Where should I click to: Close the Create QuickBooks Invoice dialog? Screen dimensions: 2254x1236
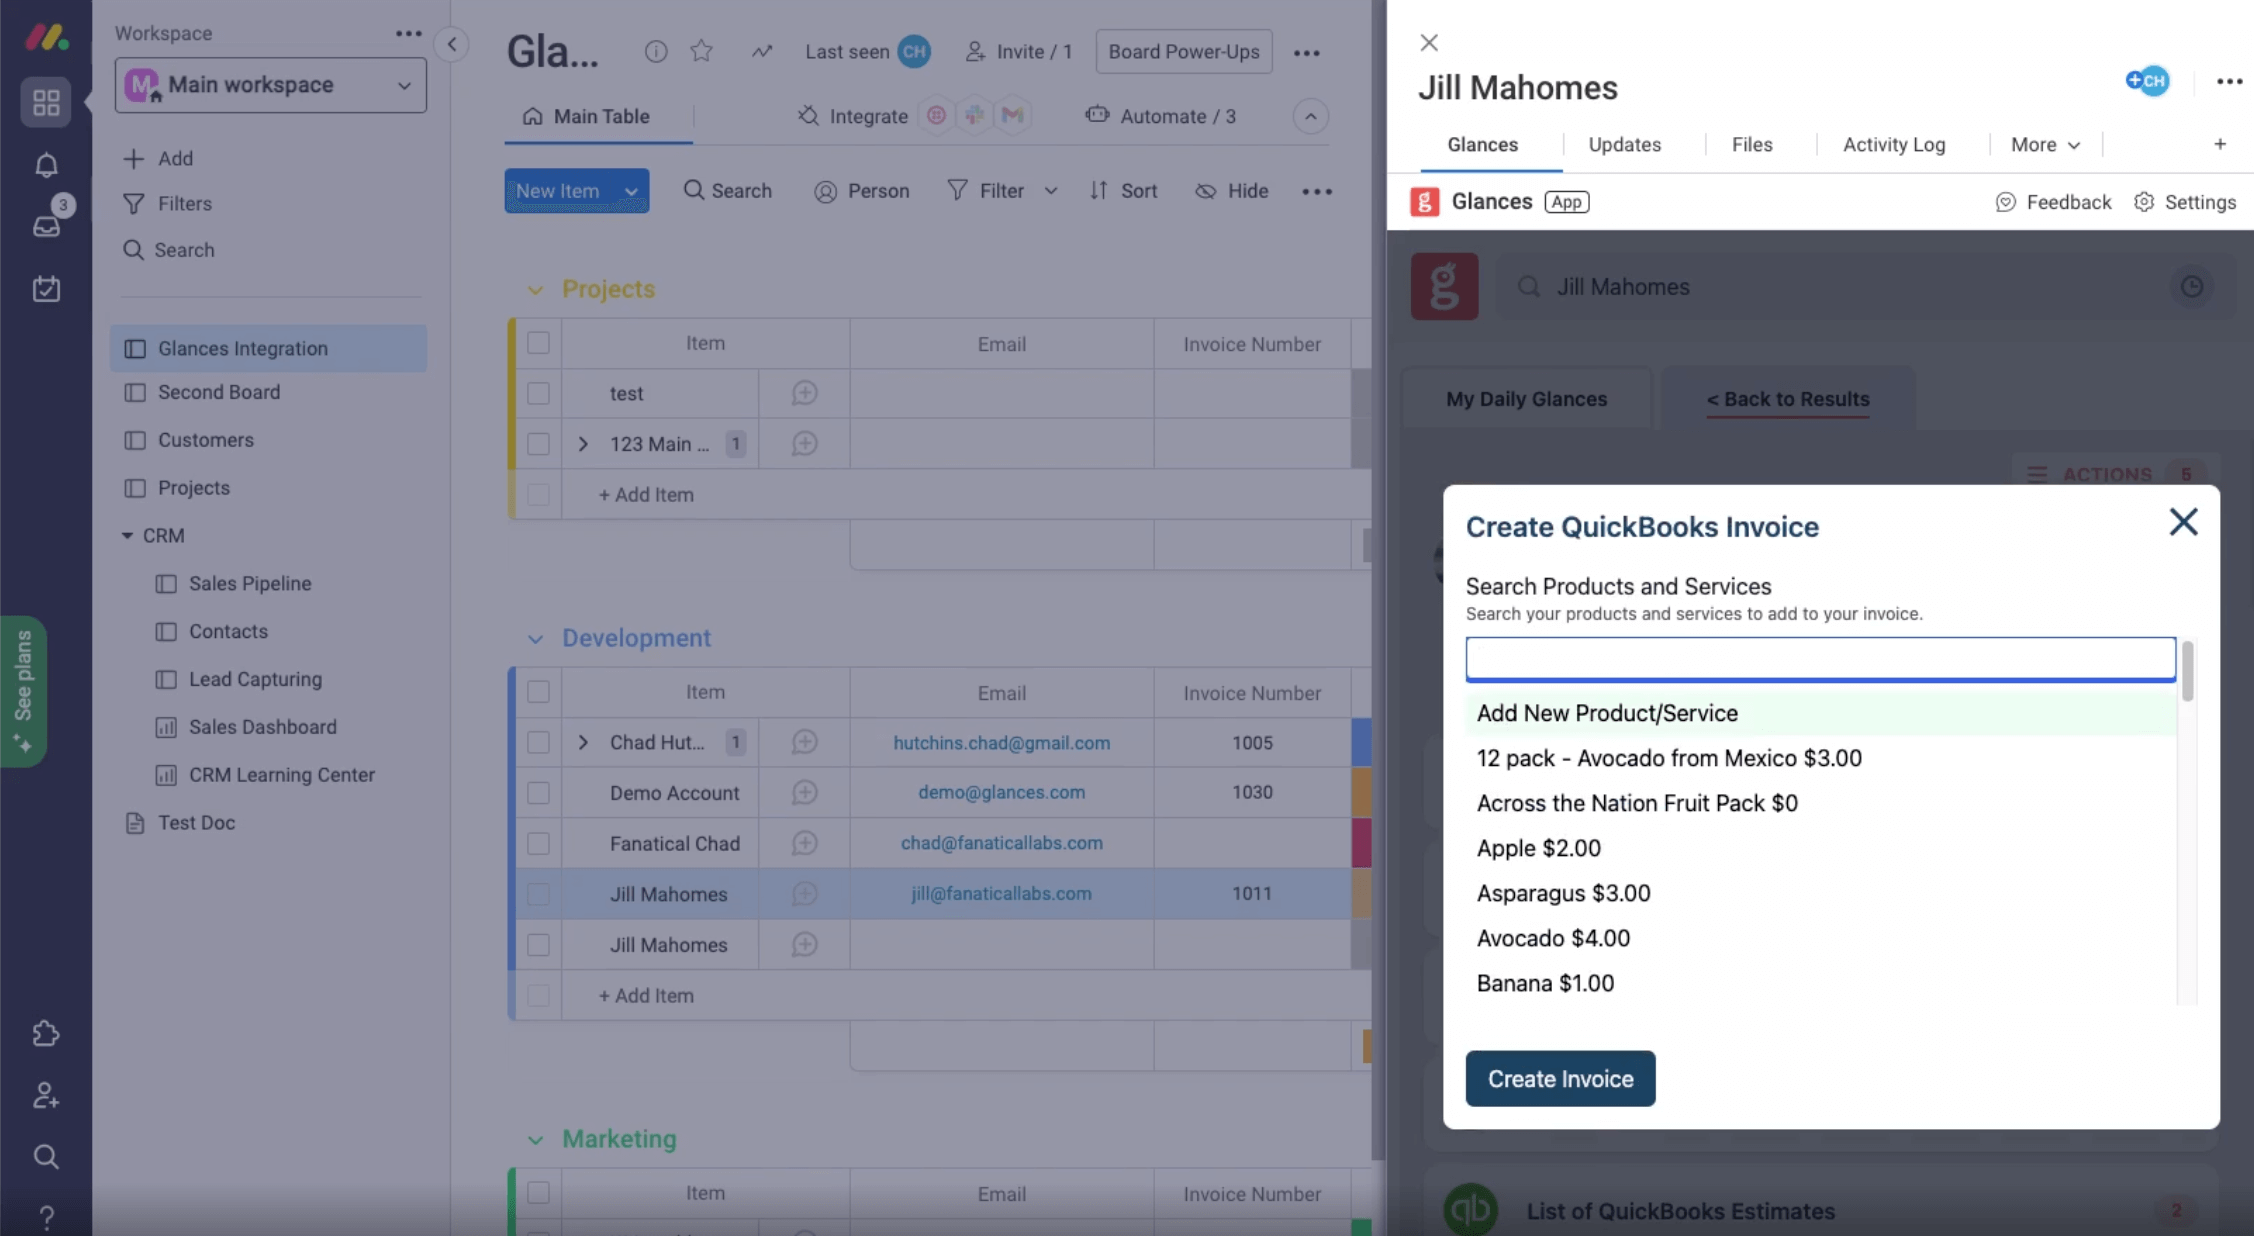point(2183,521)
